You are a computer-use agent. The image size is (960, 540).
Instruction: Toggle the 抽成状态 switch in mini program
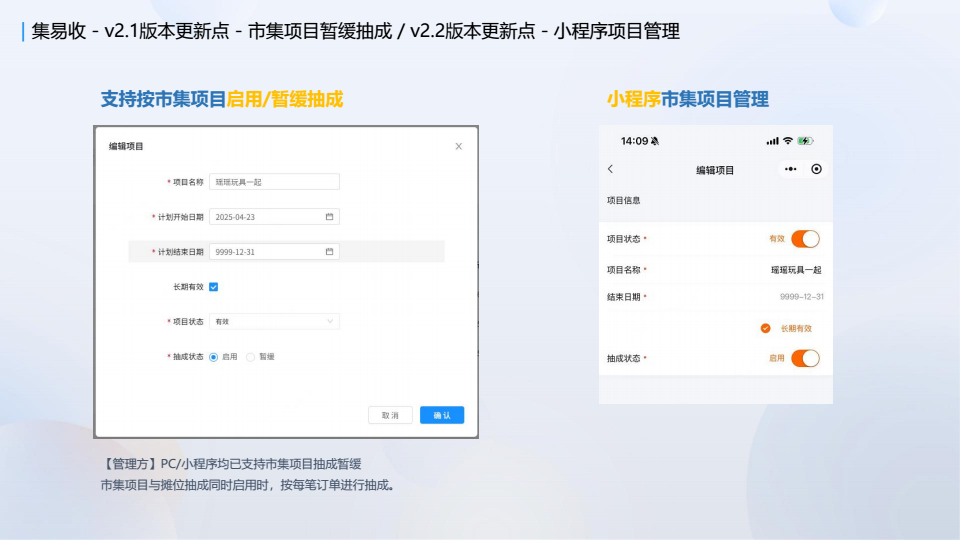click(805, 358)
